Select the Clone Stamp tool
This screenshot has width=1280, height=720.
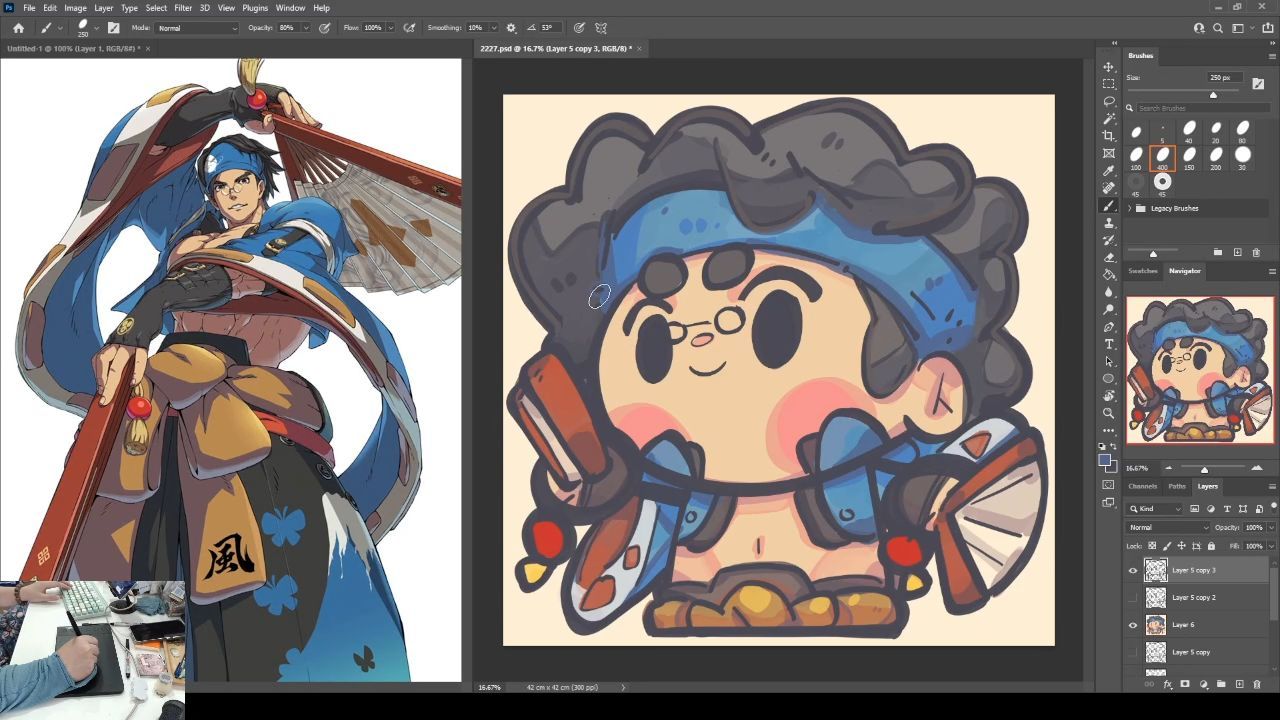click(x=1108, y=223)
